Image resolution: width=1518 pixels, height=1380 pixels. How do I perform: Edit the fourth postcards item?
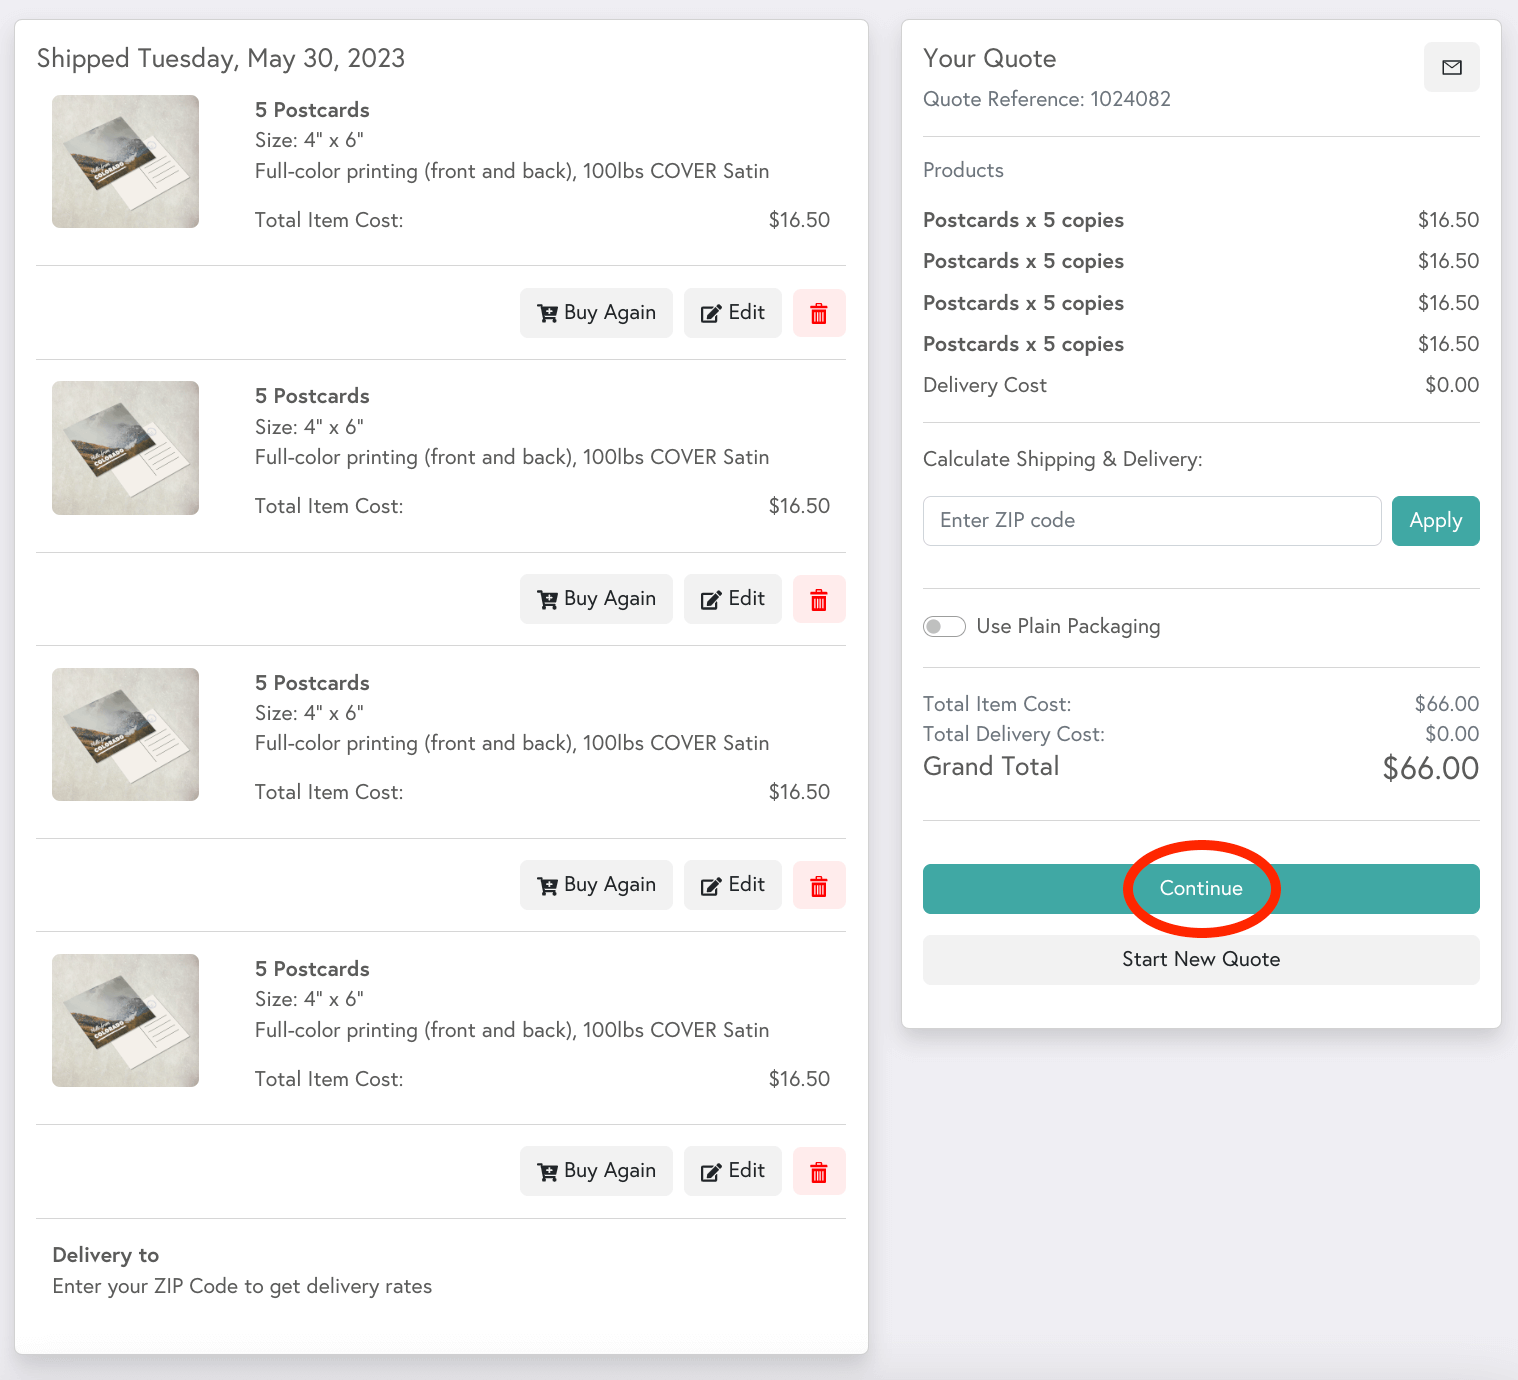pos(733,1171)
